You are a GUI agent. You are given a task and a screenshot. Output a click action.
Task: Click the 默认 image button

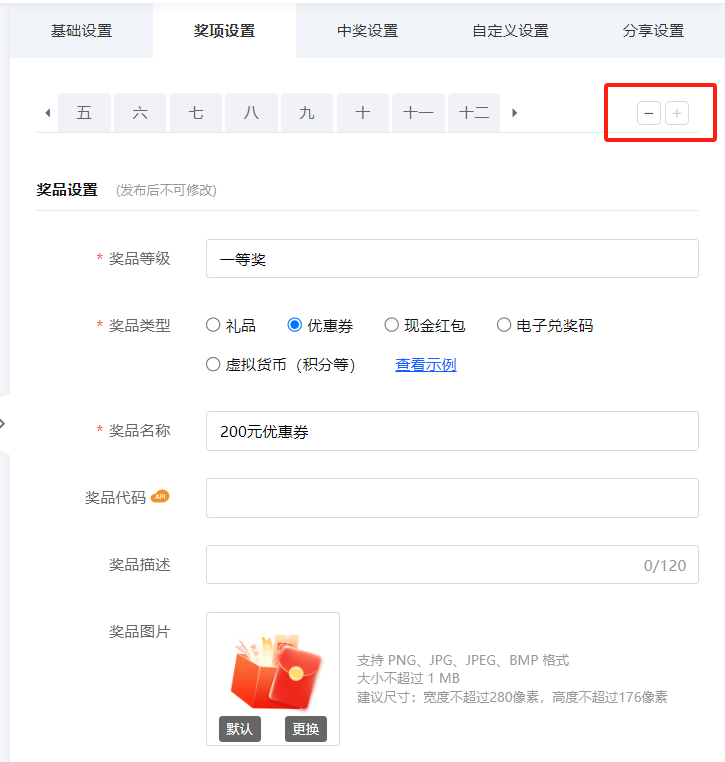(x=240, y=729)
